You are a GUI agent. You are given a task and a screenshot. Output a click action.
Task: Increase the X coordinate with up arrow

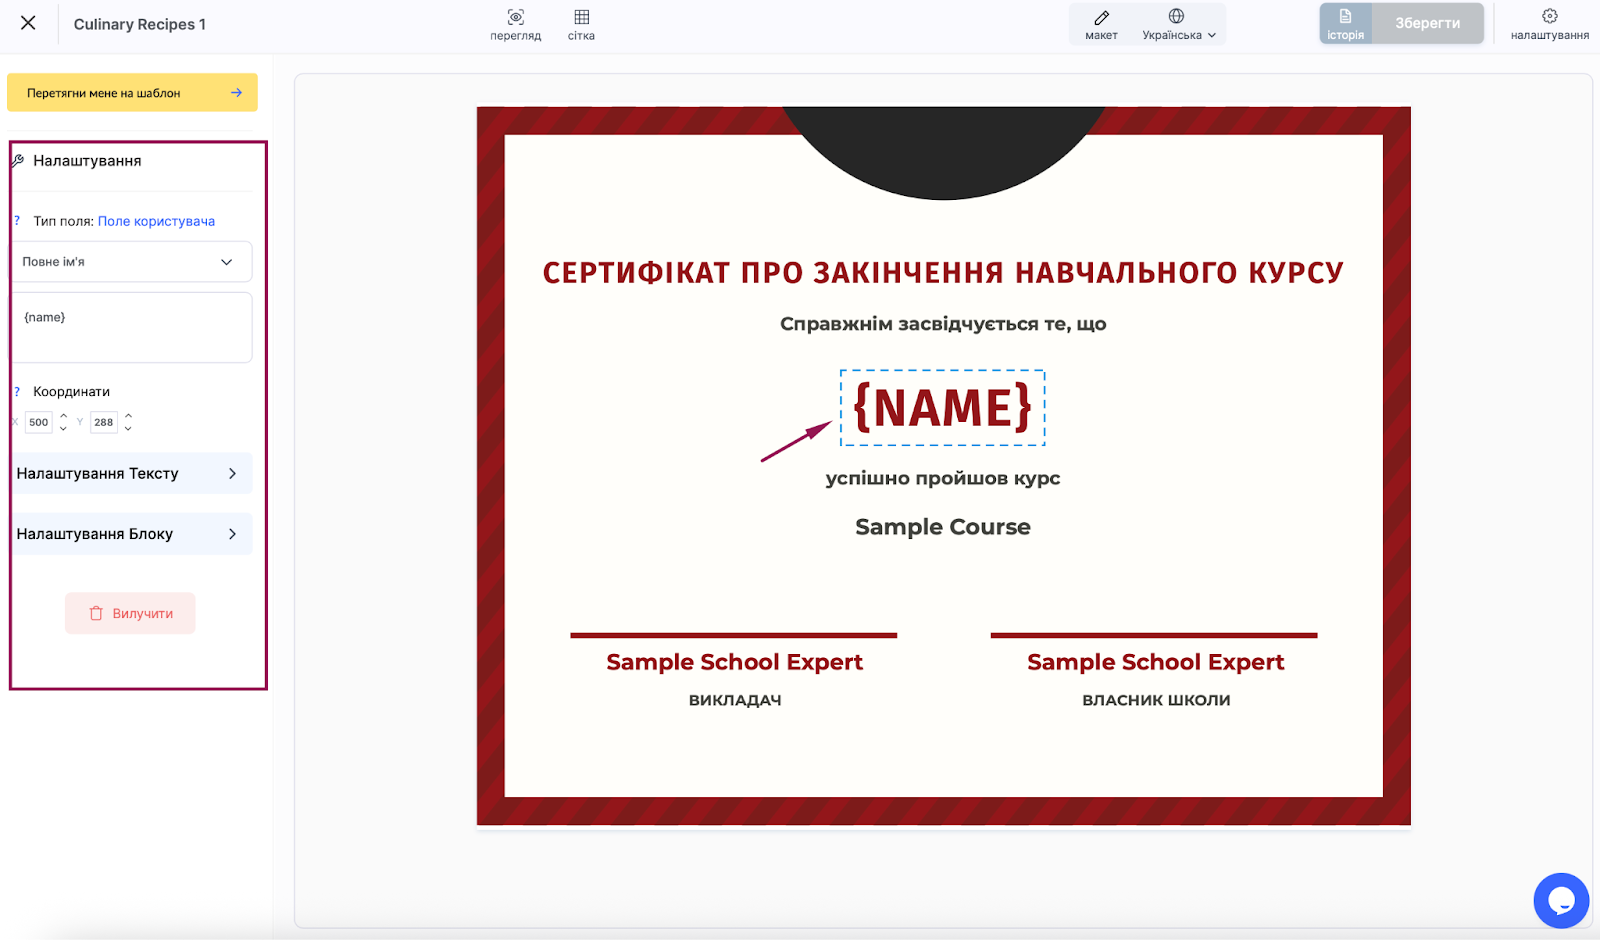coord(63,416)
